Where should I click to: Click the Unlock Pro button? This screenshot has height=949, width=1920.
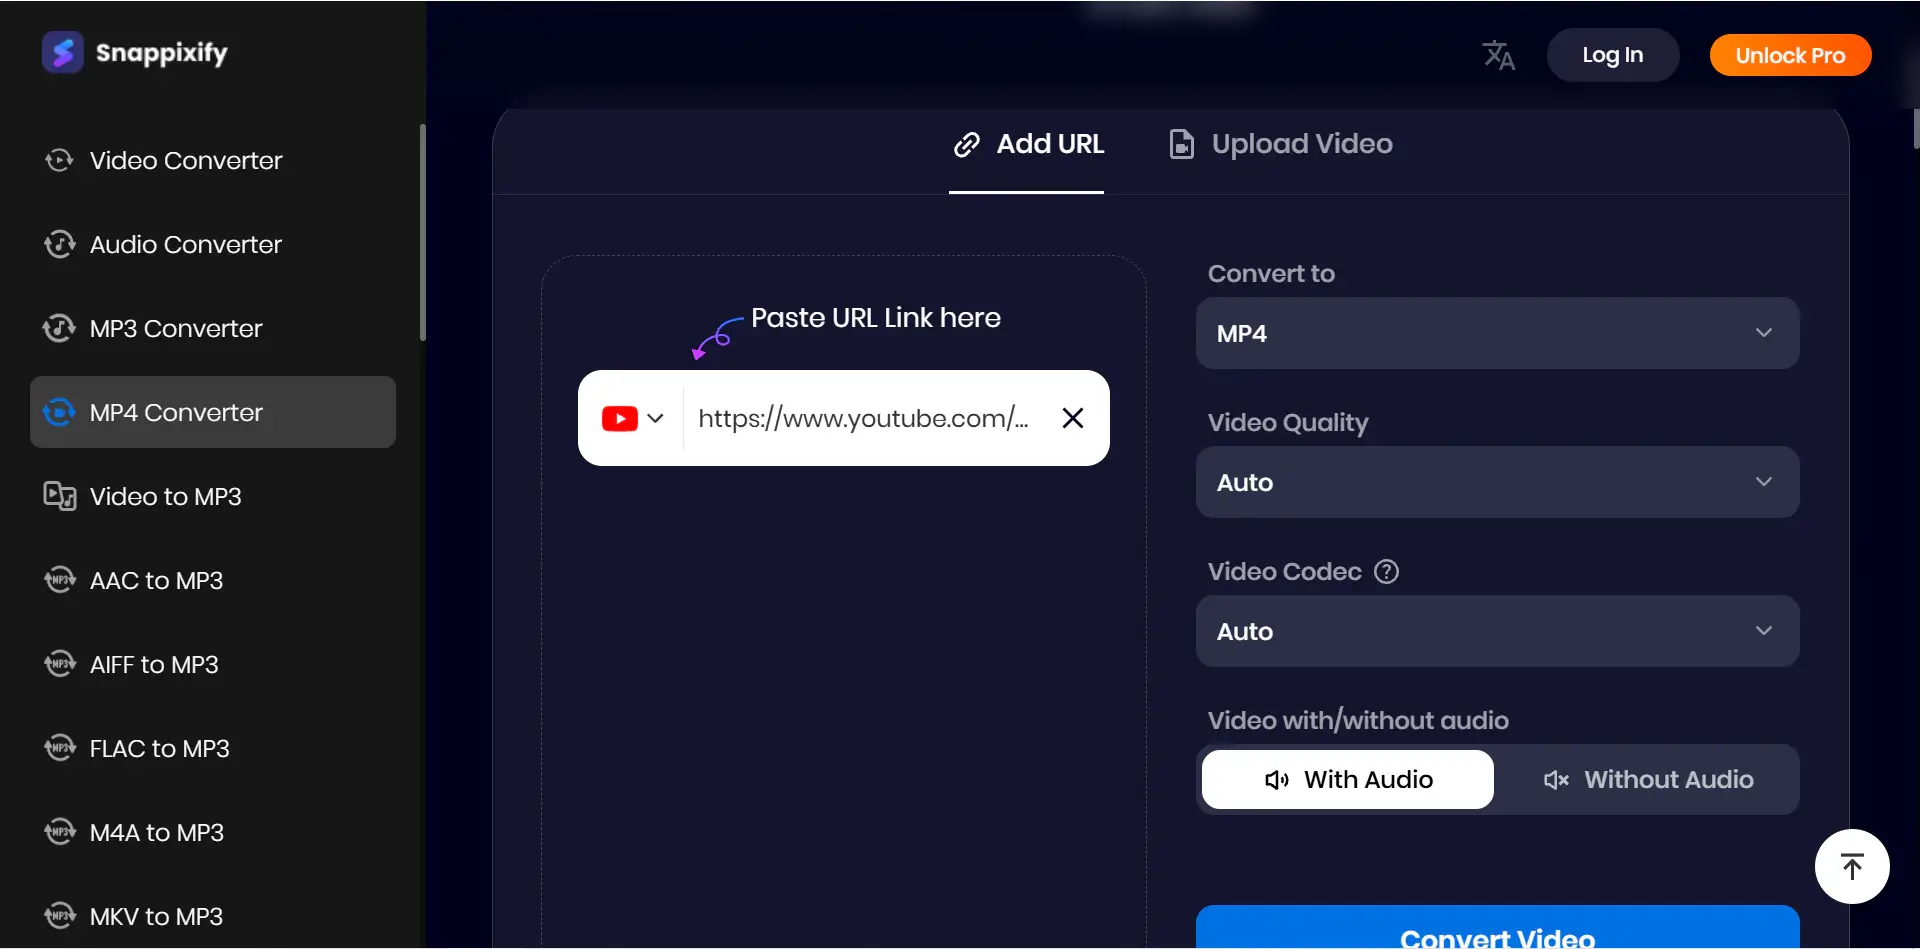tap(1789, 55)
